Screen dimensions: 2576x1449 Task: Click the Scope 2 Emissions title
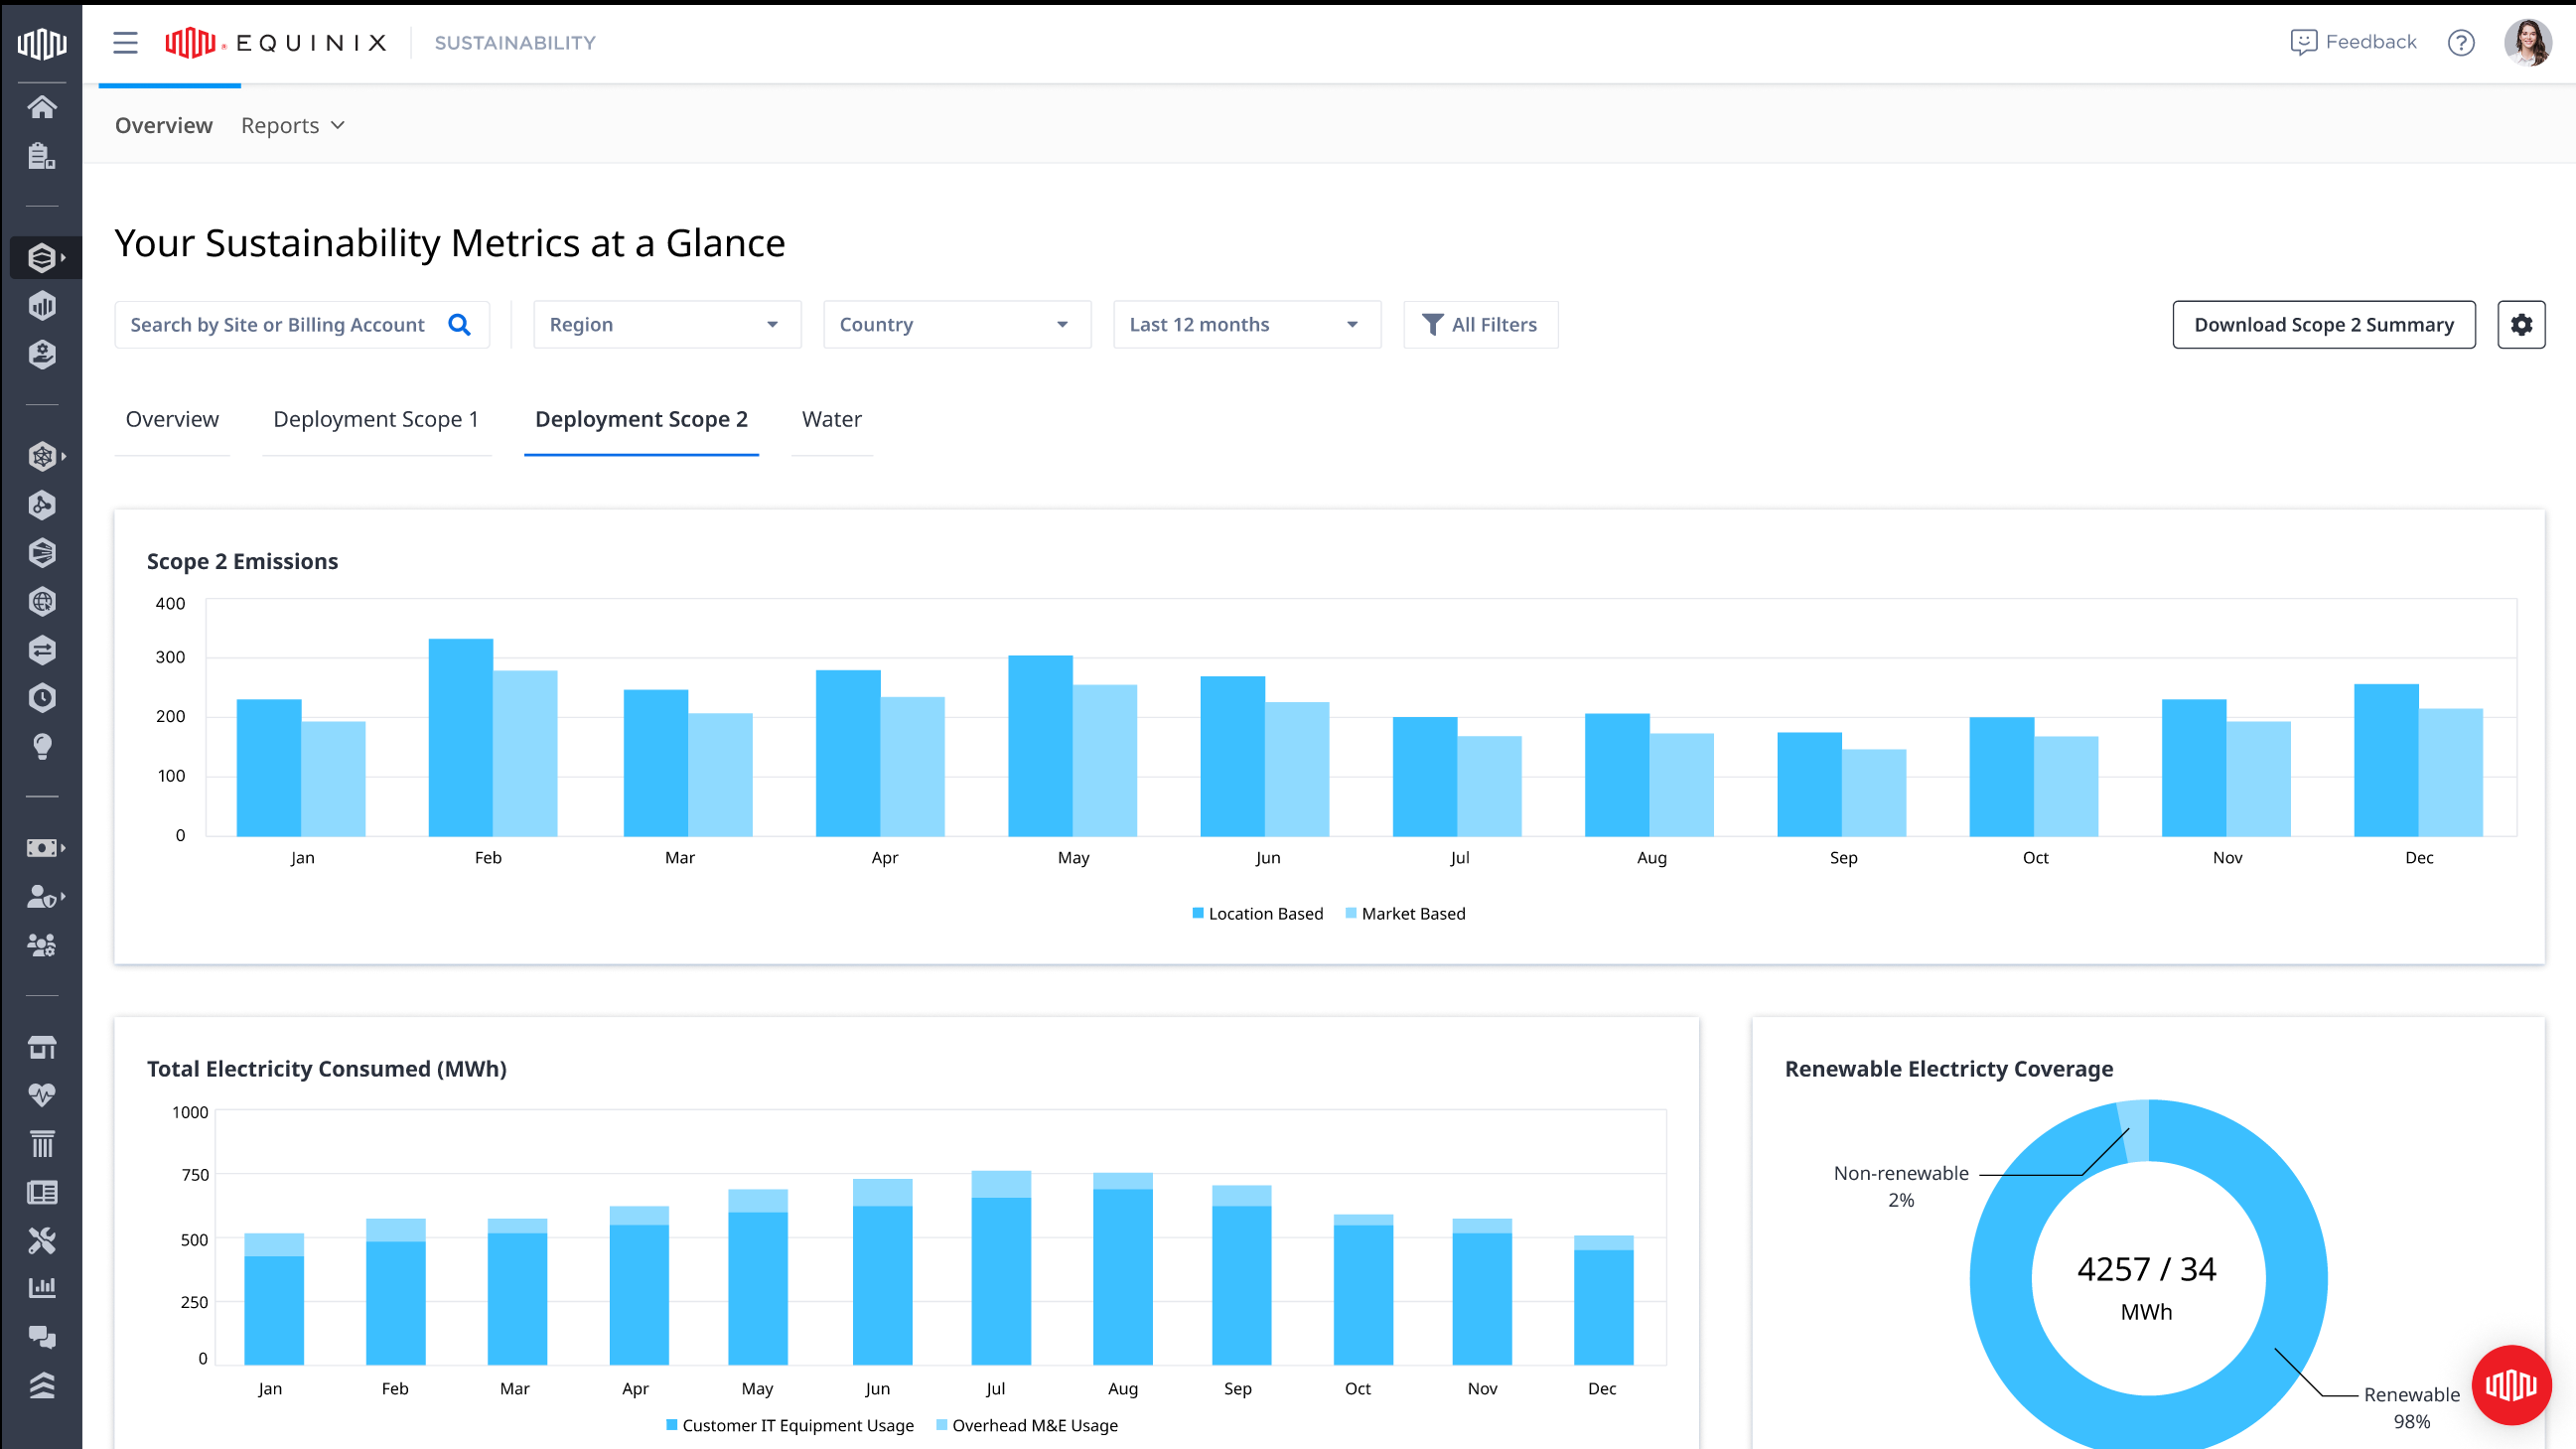coord(242,561)
